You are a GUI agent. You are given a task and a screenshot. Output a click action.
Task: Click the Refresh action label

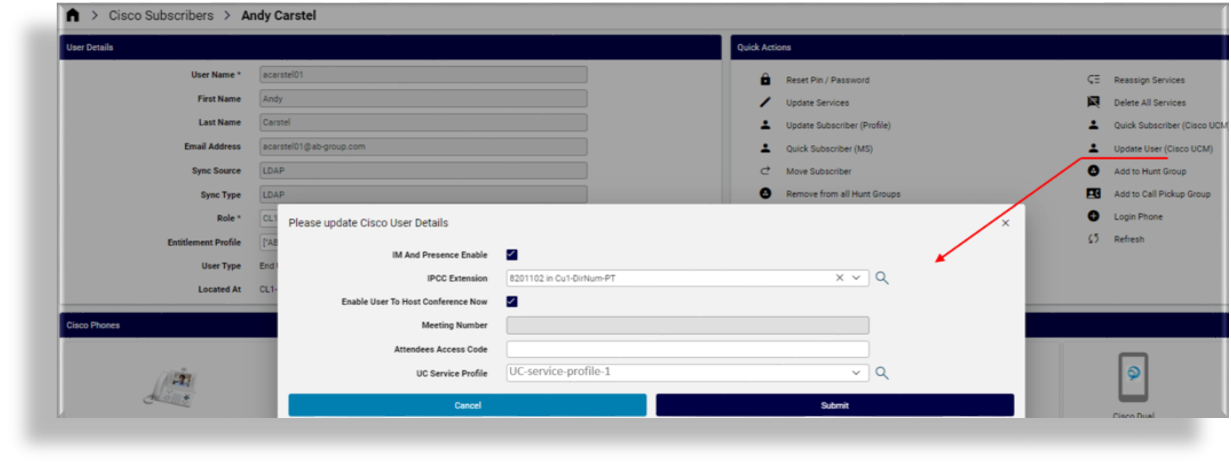[1129, 239]
